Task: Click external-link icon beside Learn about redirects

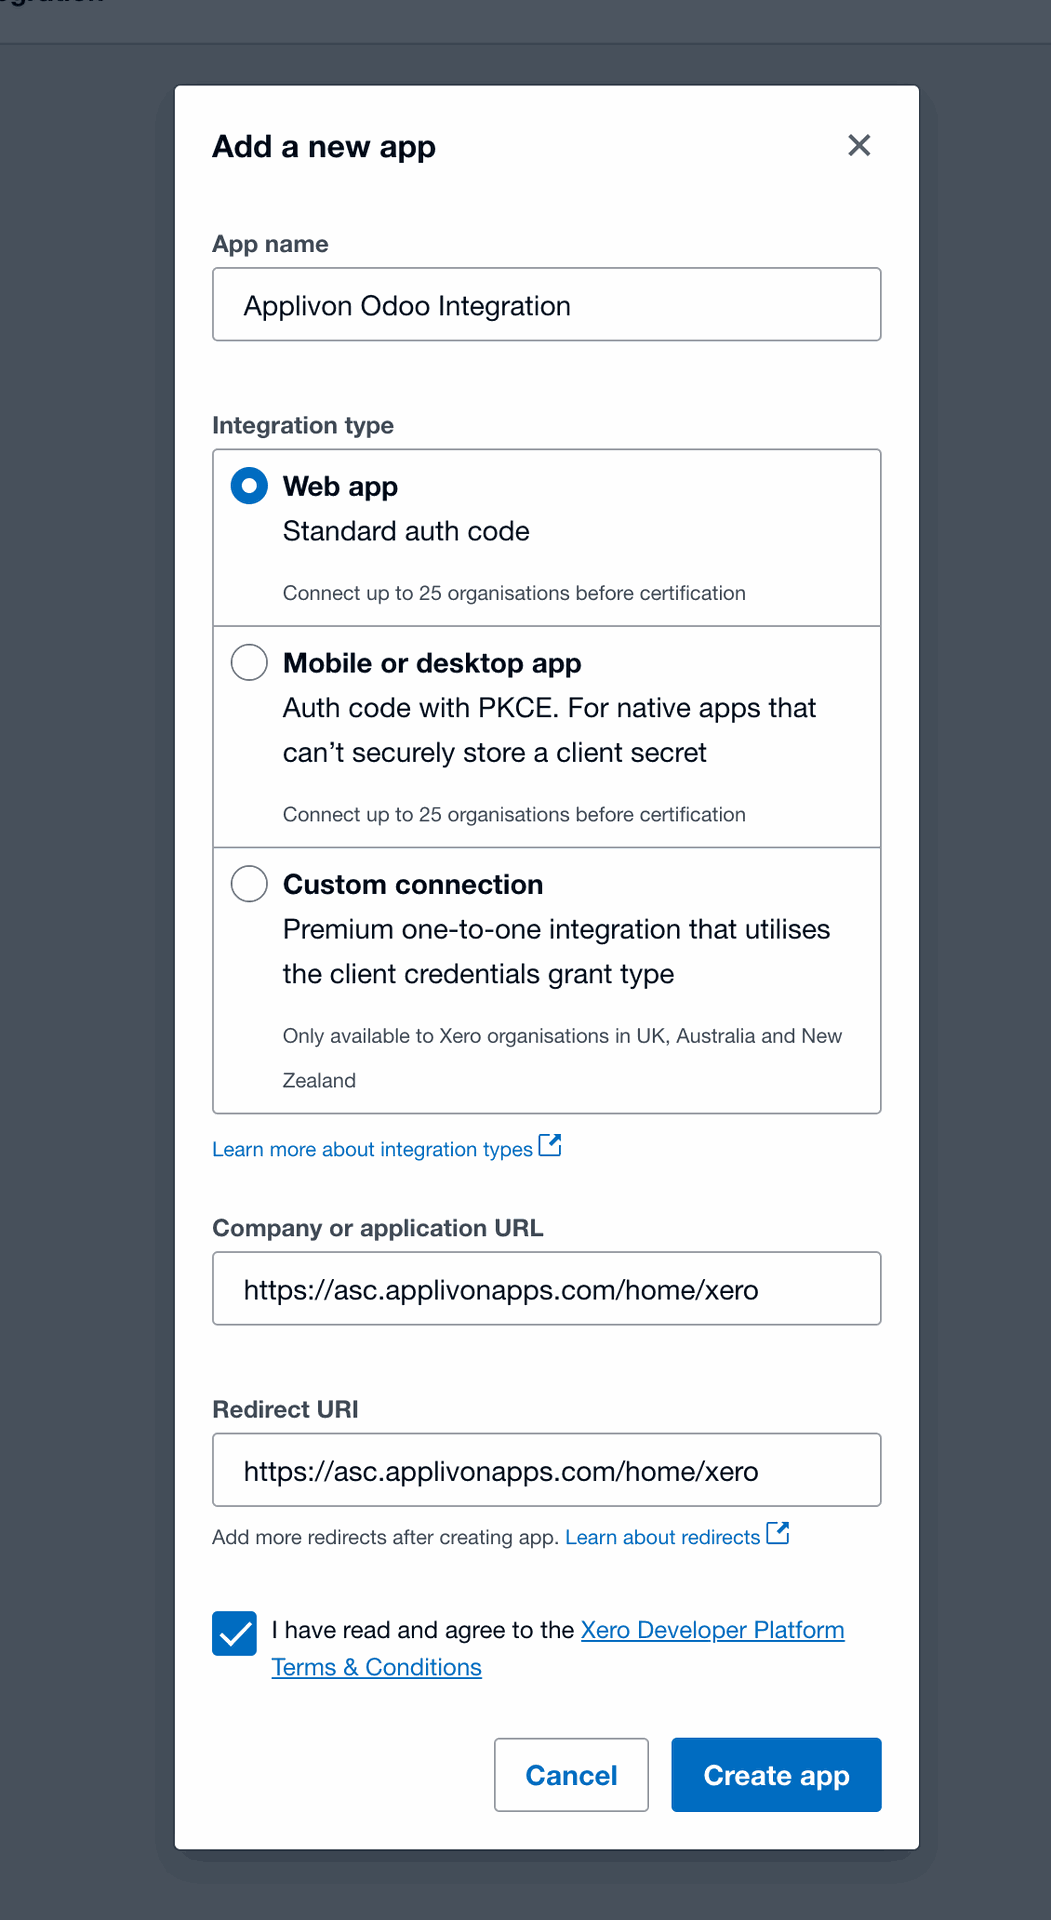Action: coord(778,1534)
